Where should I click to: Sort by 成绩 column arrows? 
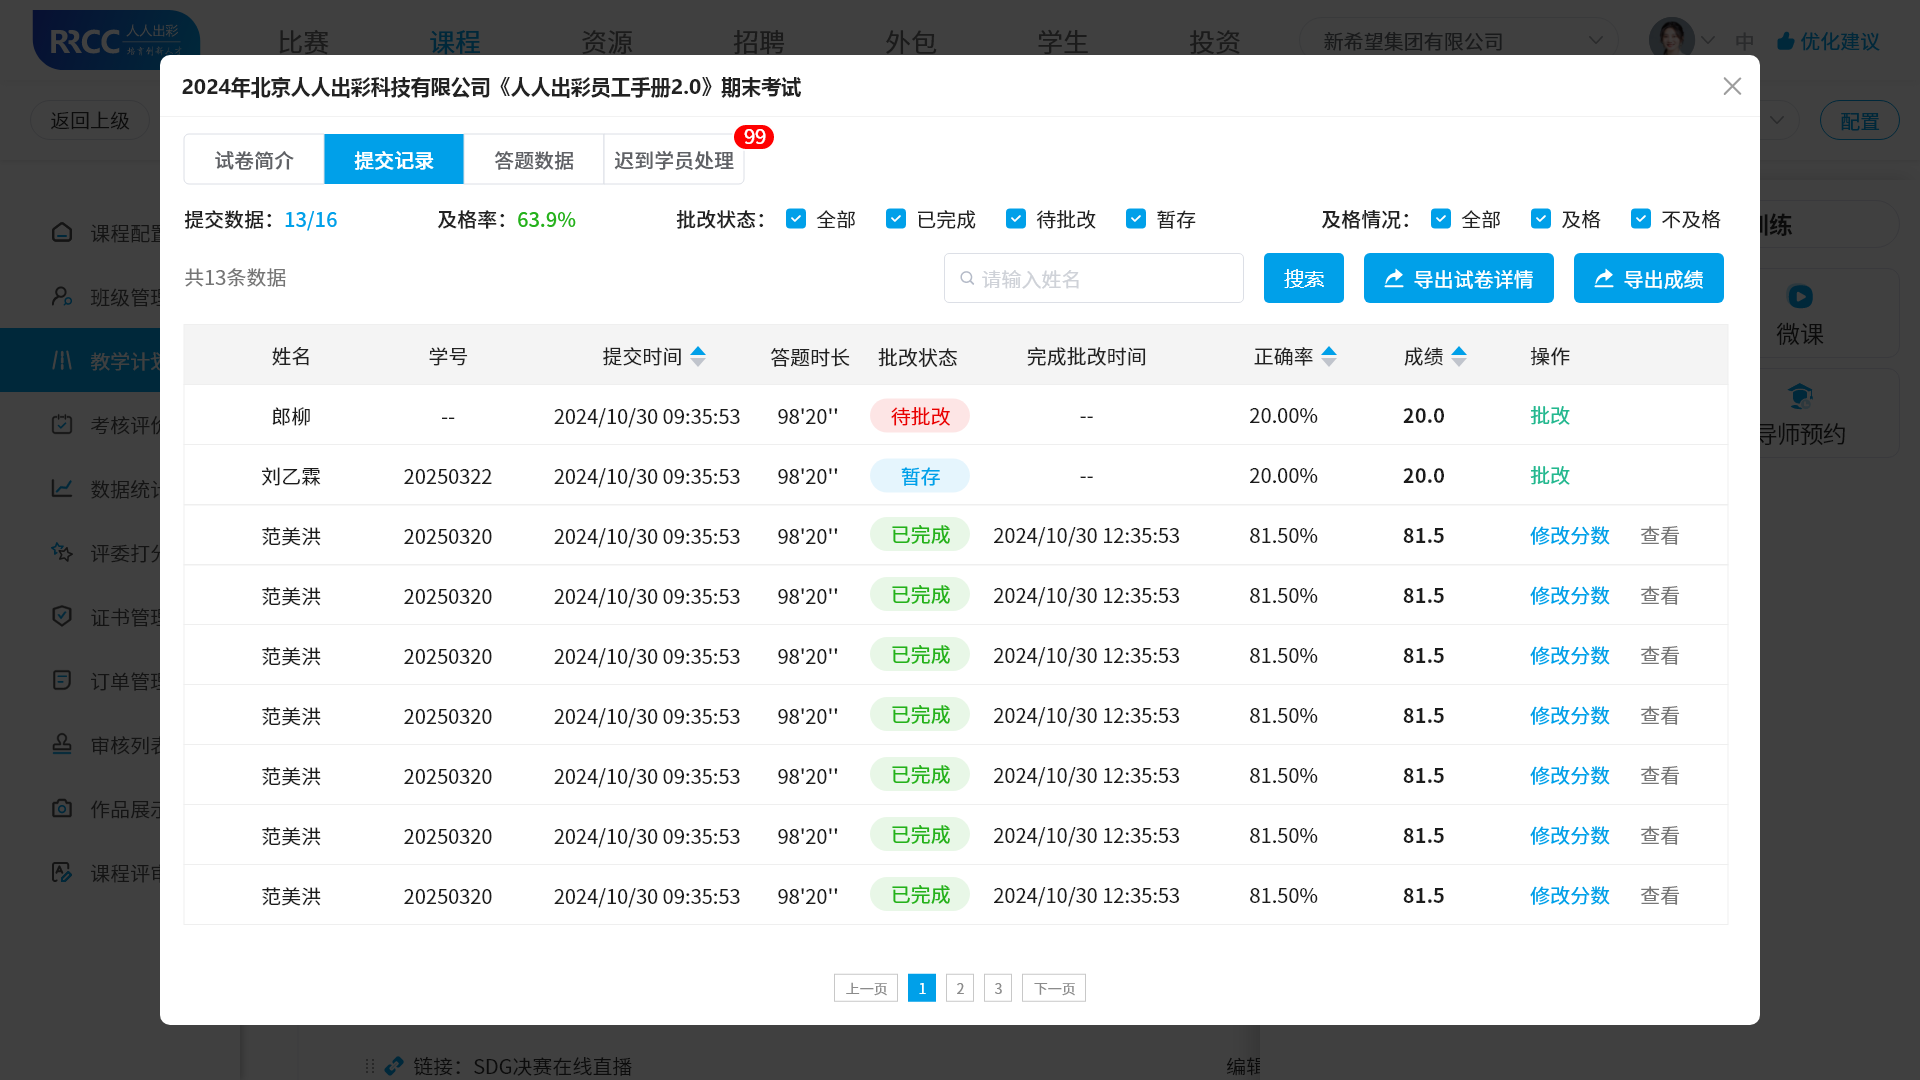point(1459,356)
